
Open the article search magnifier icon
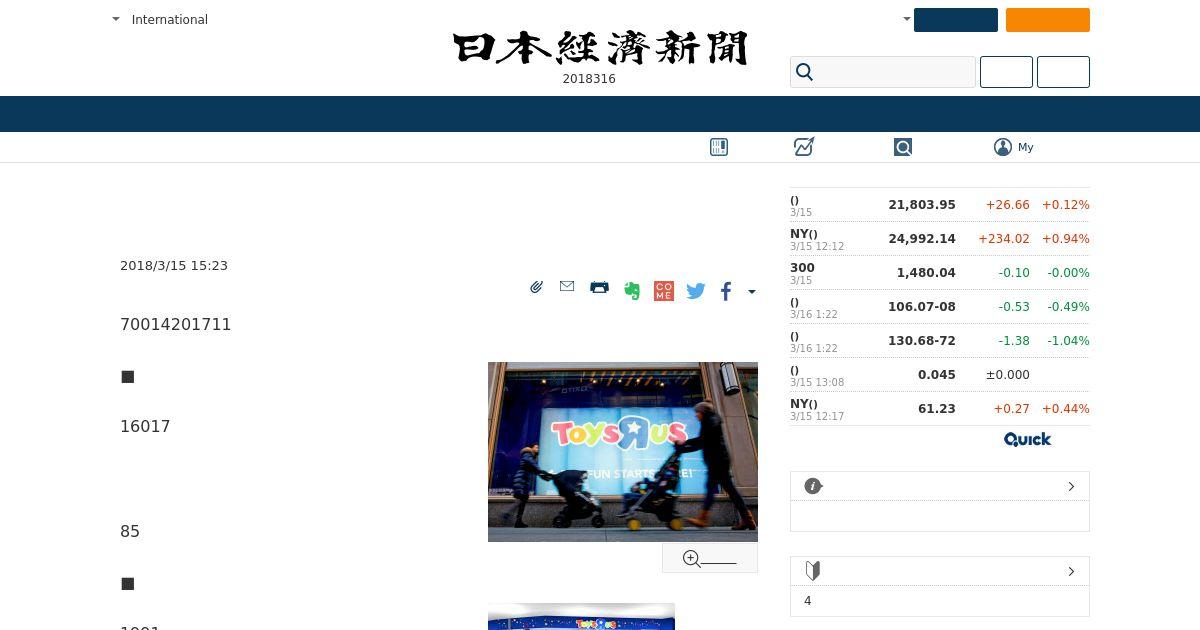pos(903,147)
